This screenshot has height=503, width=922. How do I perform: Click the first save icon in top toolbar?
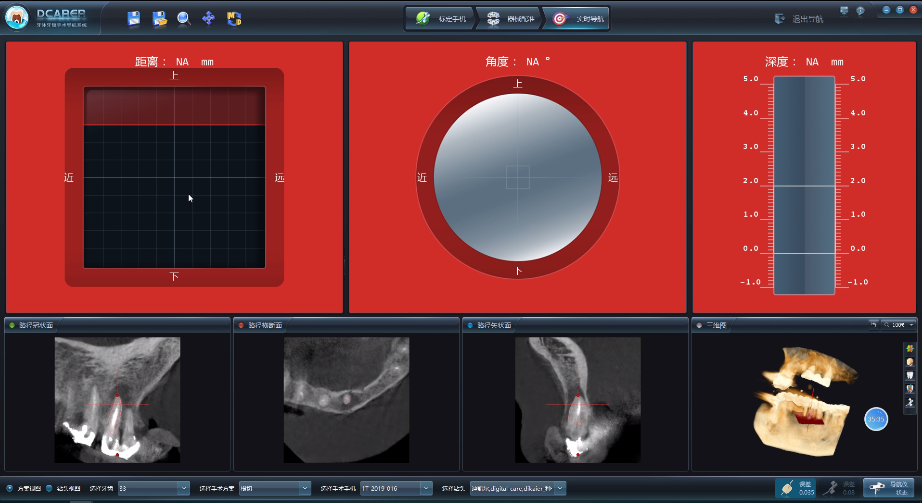[134, 18]
